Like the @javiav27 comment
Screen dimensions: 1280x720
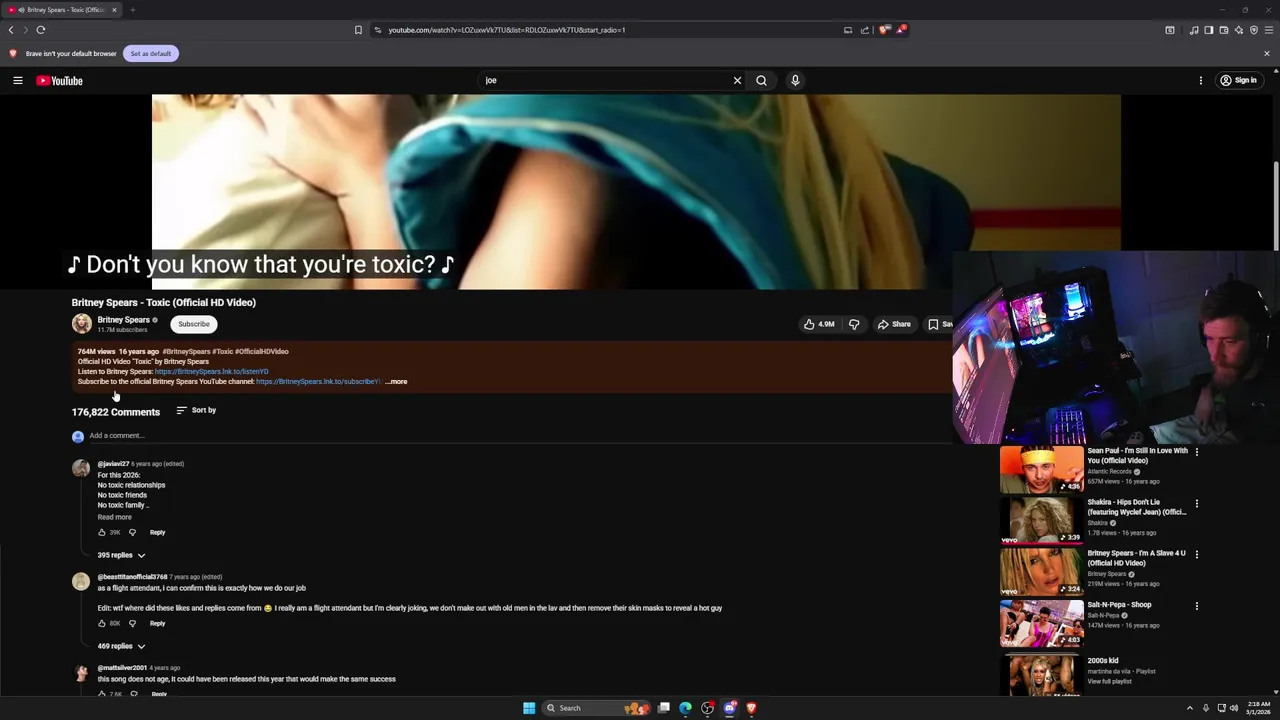[x=102, y=532]
